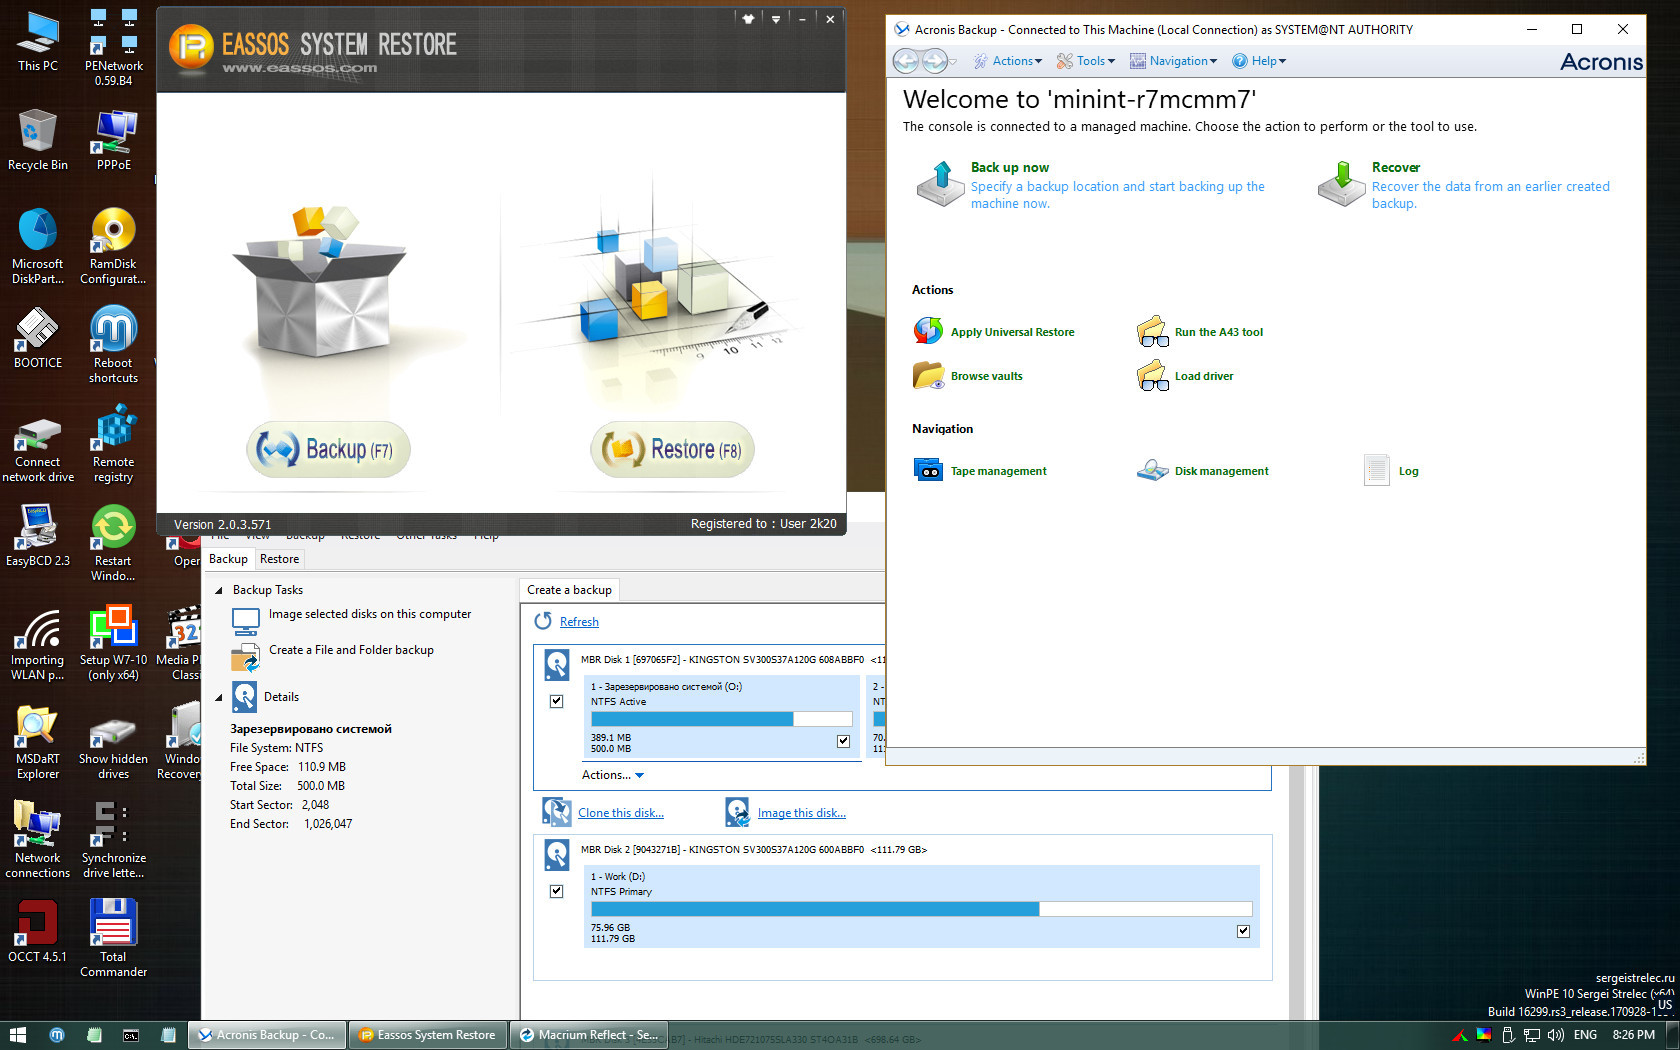Click the Windows Start button
The height and width of the screenshot is (1050, 1680).
click(17, 1035)
